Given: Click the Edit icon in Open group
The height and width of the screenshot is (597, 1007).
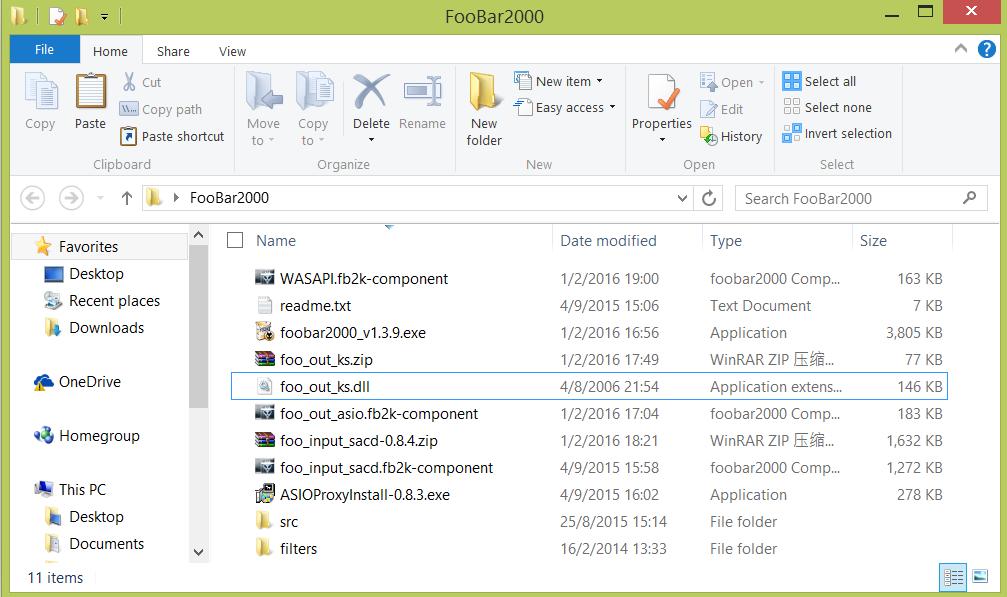Looking at the screenshot, I should pos(708,109).
